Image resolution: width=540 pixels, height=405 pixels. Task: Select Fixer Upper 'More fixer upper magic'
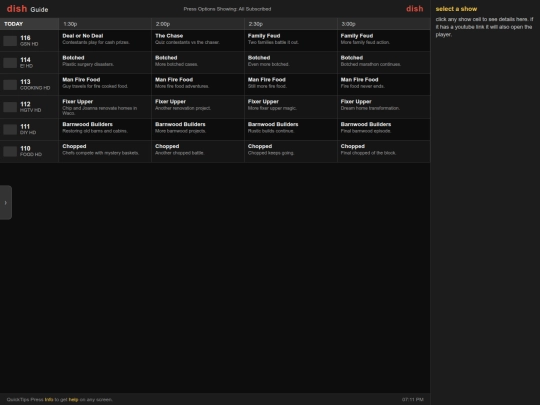pos(291,107)
